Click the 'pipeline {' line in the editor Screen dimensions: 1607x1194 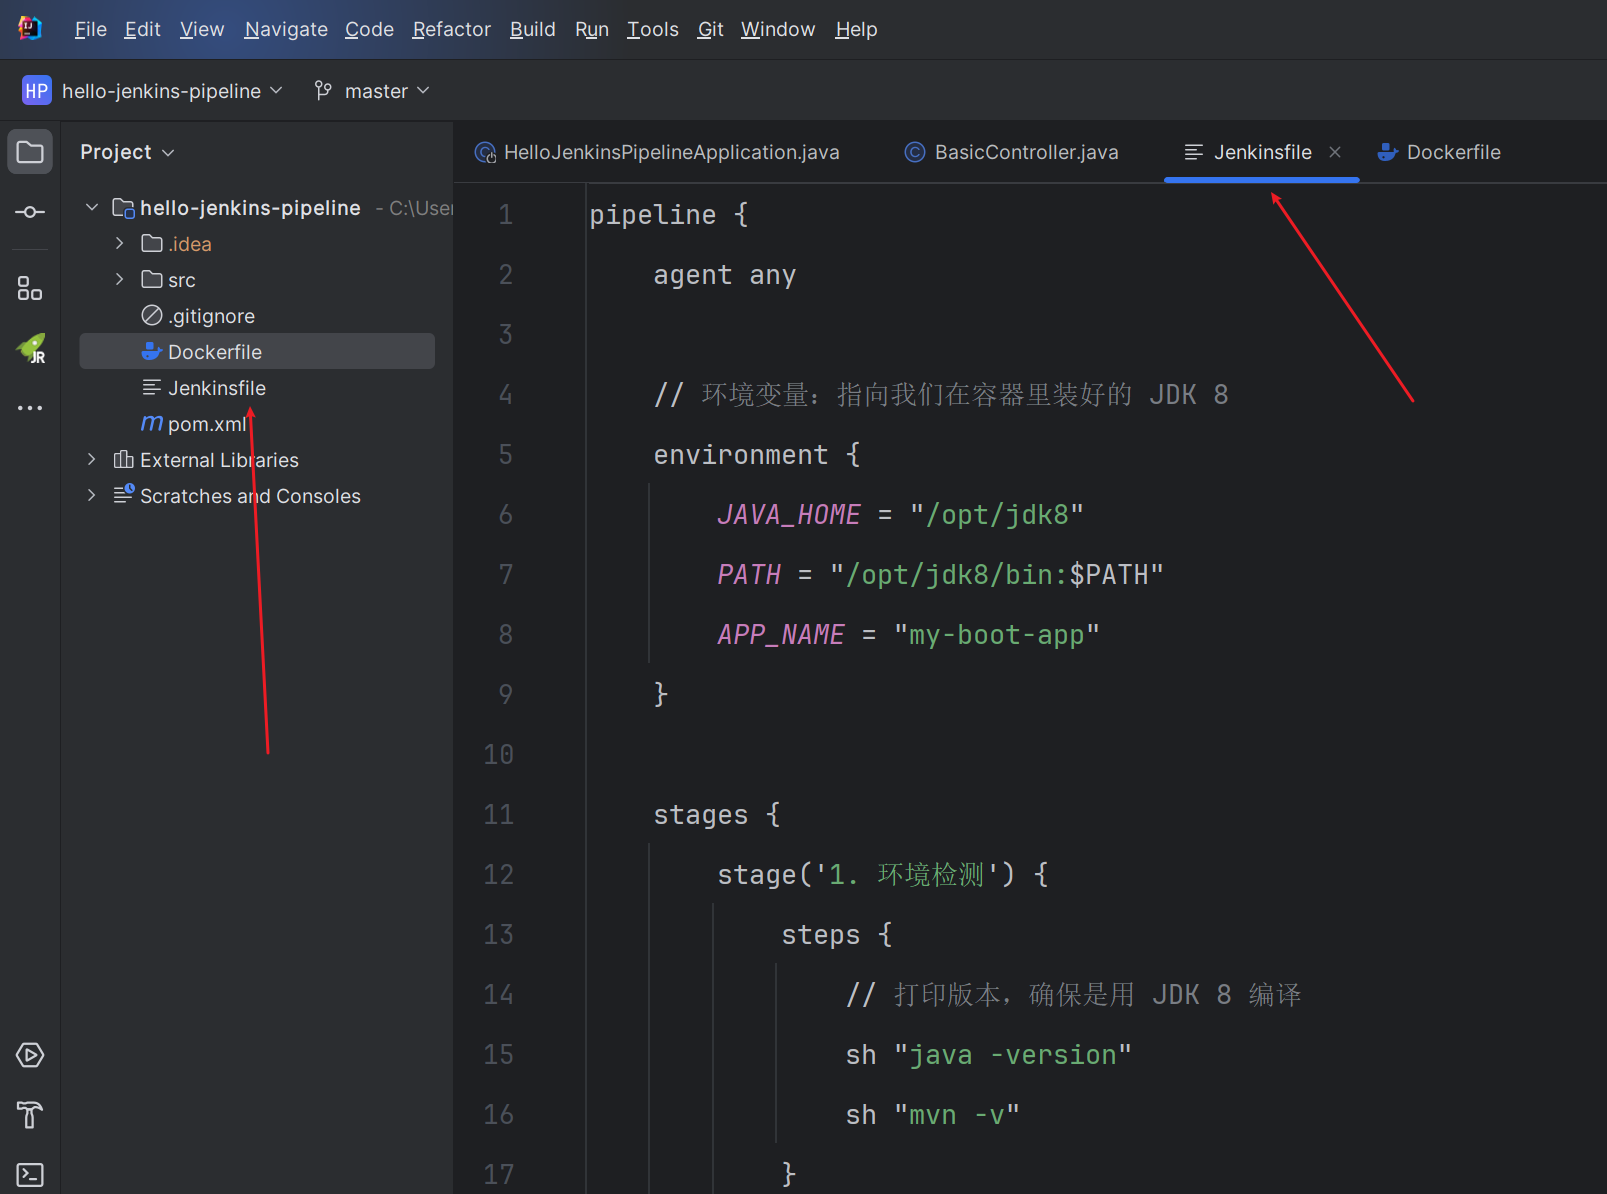click(x=669, y=215)
